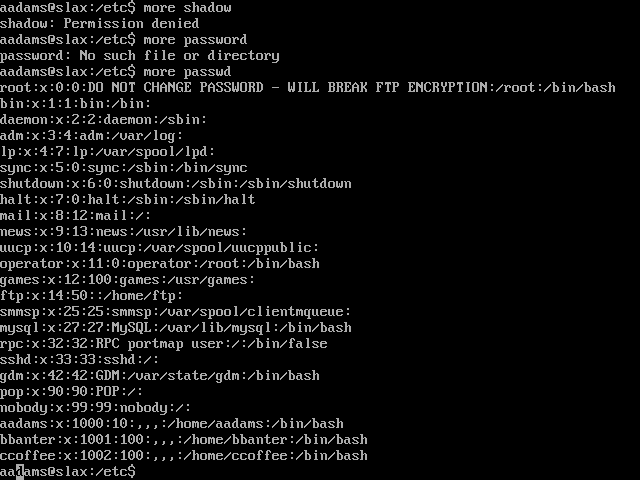Image resolution: width=640 pixels, height=480 pixels.
Task: Click the bbanter user entry line
Action: point(184,440)
